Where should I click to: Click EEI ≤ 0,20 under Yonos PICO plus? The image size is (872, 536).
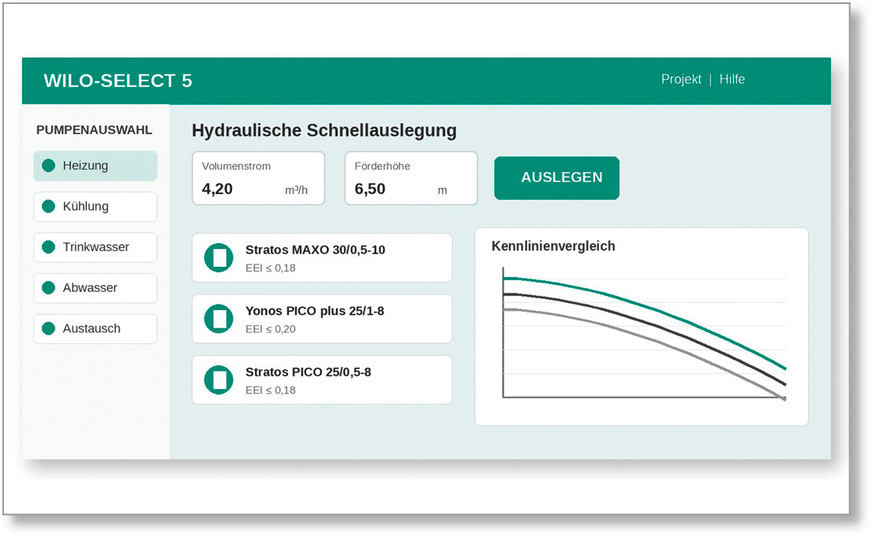(270, 329)
